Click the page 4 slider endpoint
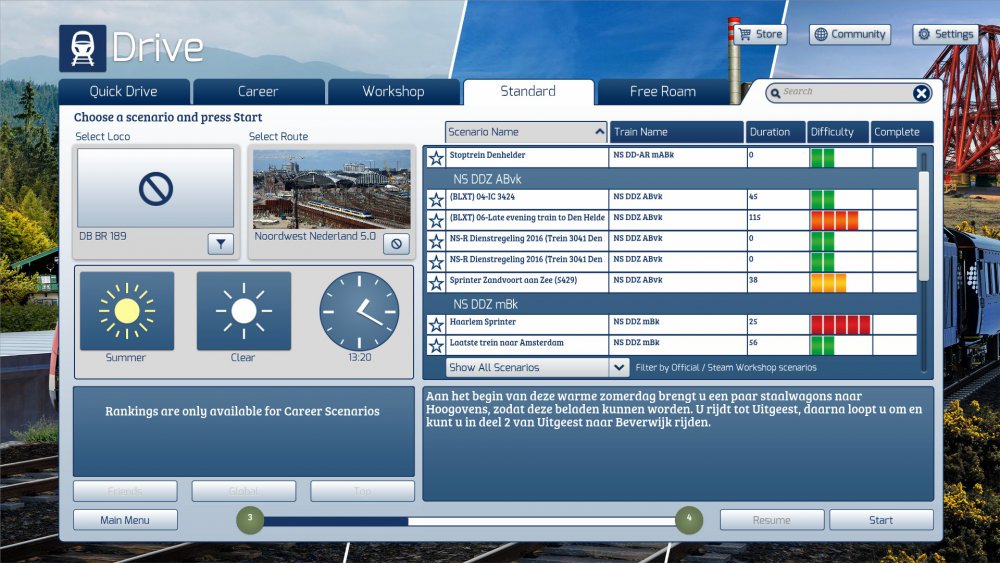The height and width of the screenshot is (563, 1000). point(688,520)
